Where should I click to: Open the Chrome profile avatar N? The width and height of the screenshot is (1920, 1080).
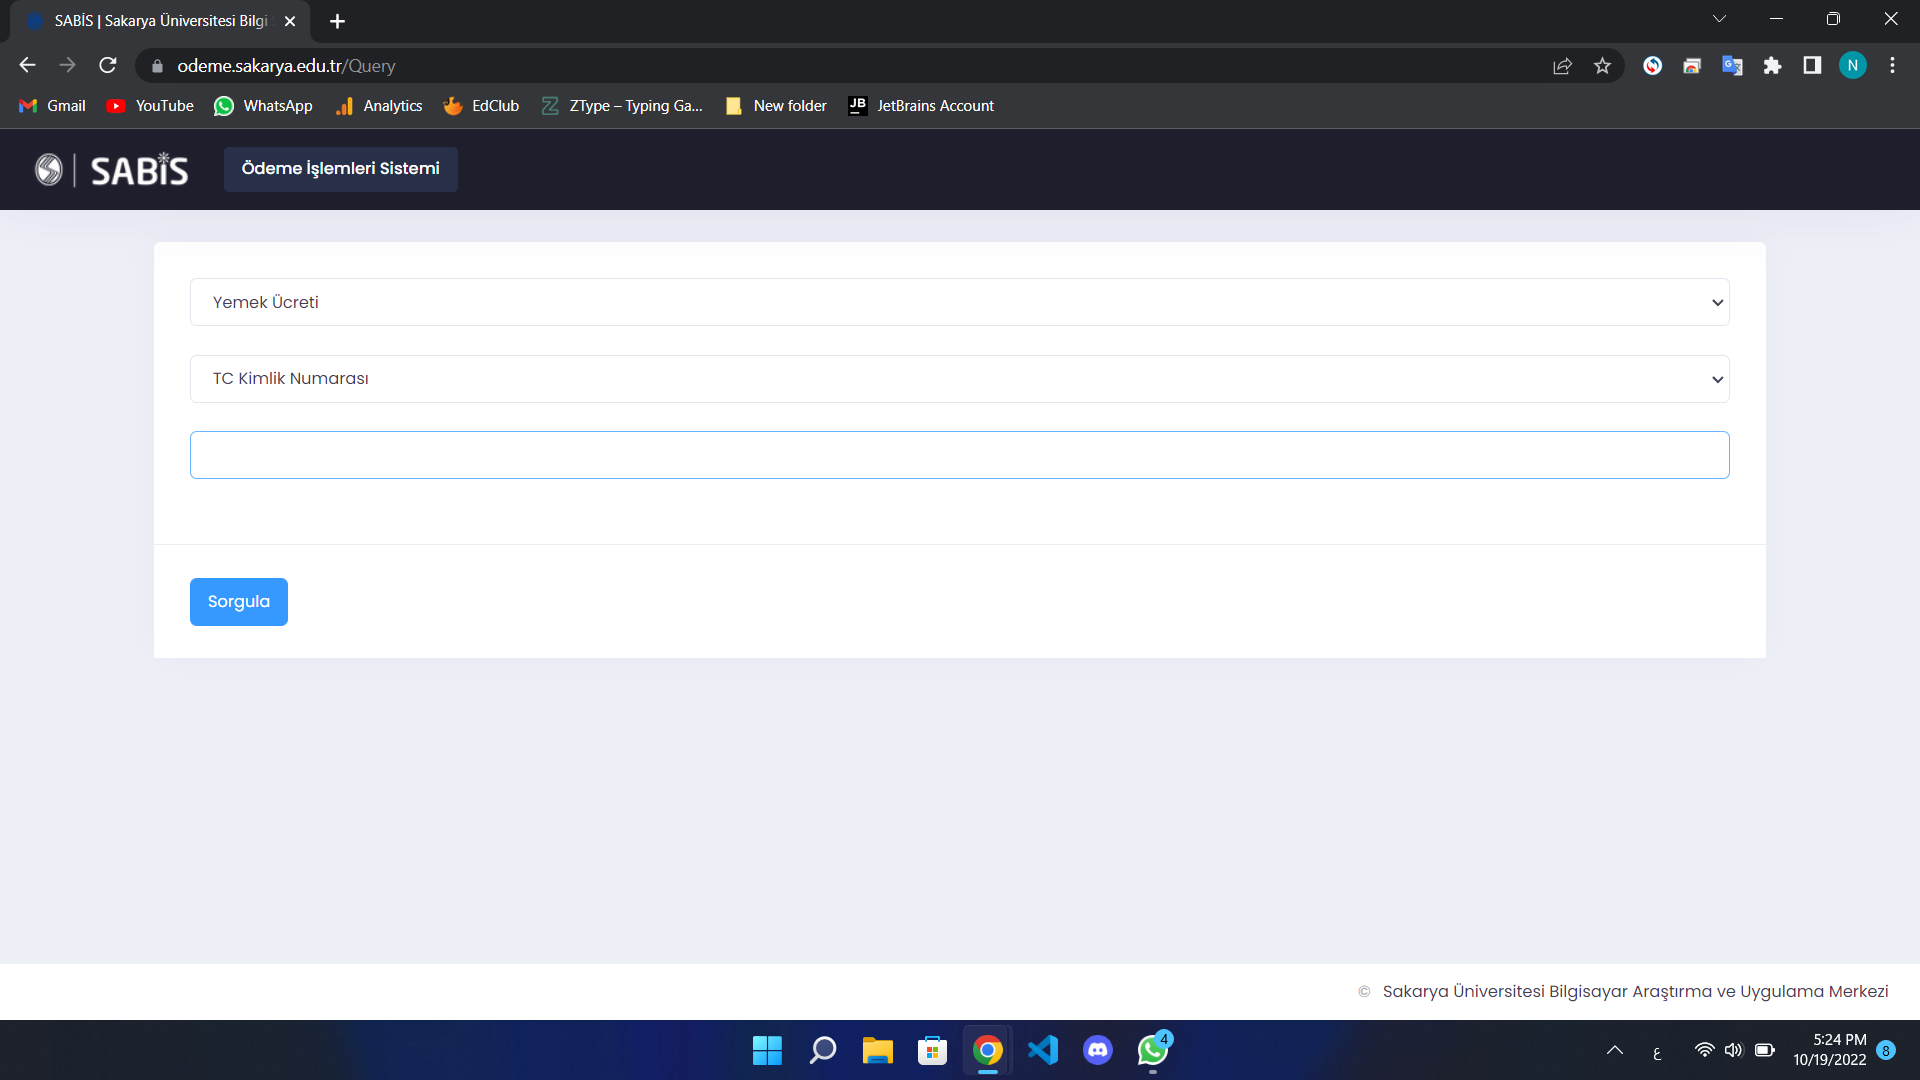click(x=1852, y=66)
